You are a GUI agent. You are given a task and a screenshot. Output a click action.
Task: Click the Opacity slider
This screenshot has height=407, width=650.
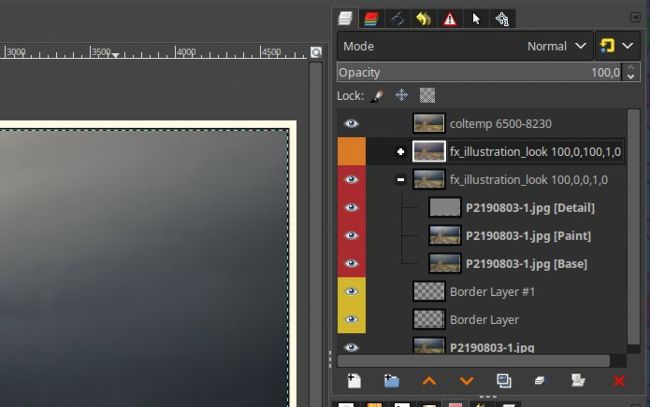[x=480, y=73]
